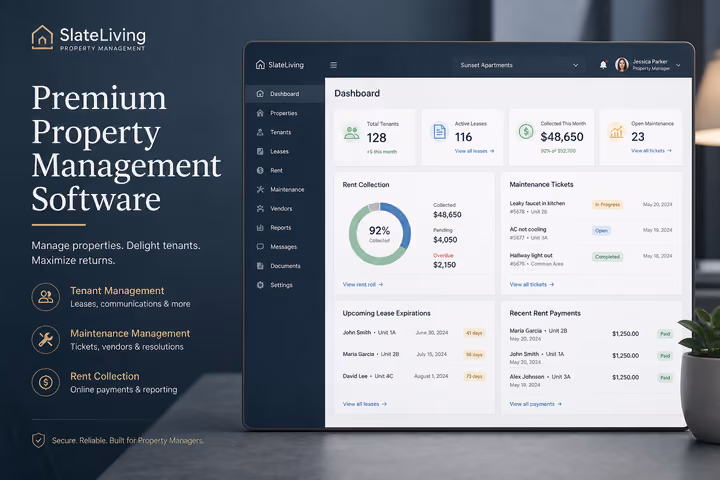Open Leases section from sidebar
Screen dimensions: 720x480
(279, 152)
